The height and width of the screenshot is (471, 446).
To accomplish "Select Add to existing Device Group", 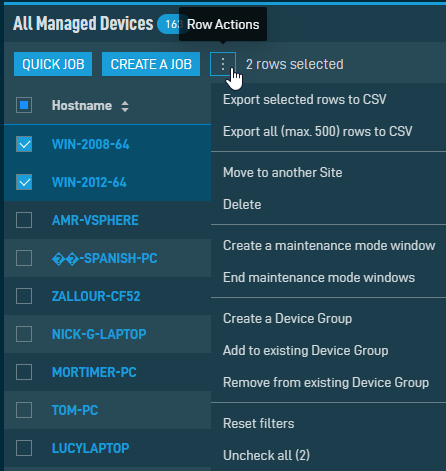I will pos(306,350).
